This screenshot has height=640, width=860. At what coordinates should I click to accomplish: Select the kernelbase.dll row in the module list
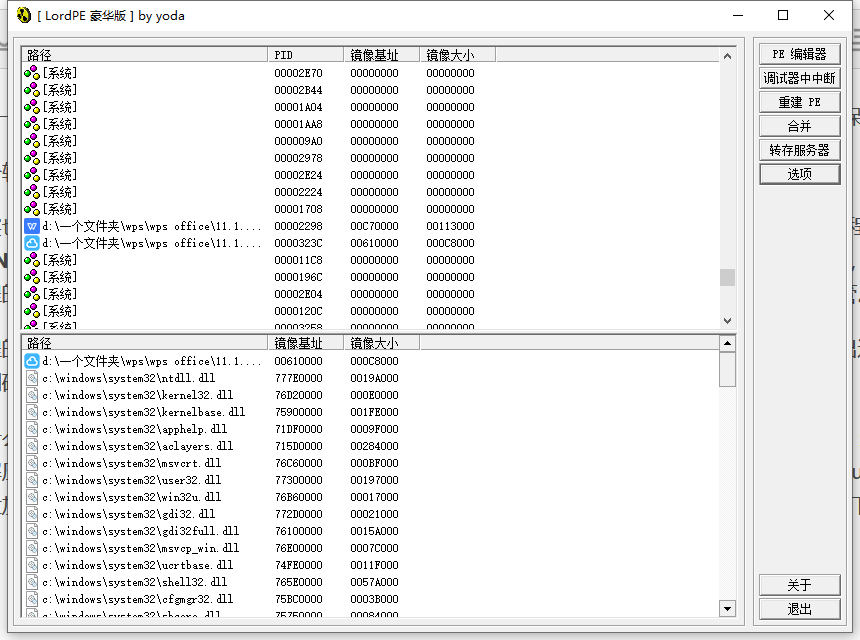(150, 412)
